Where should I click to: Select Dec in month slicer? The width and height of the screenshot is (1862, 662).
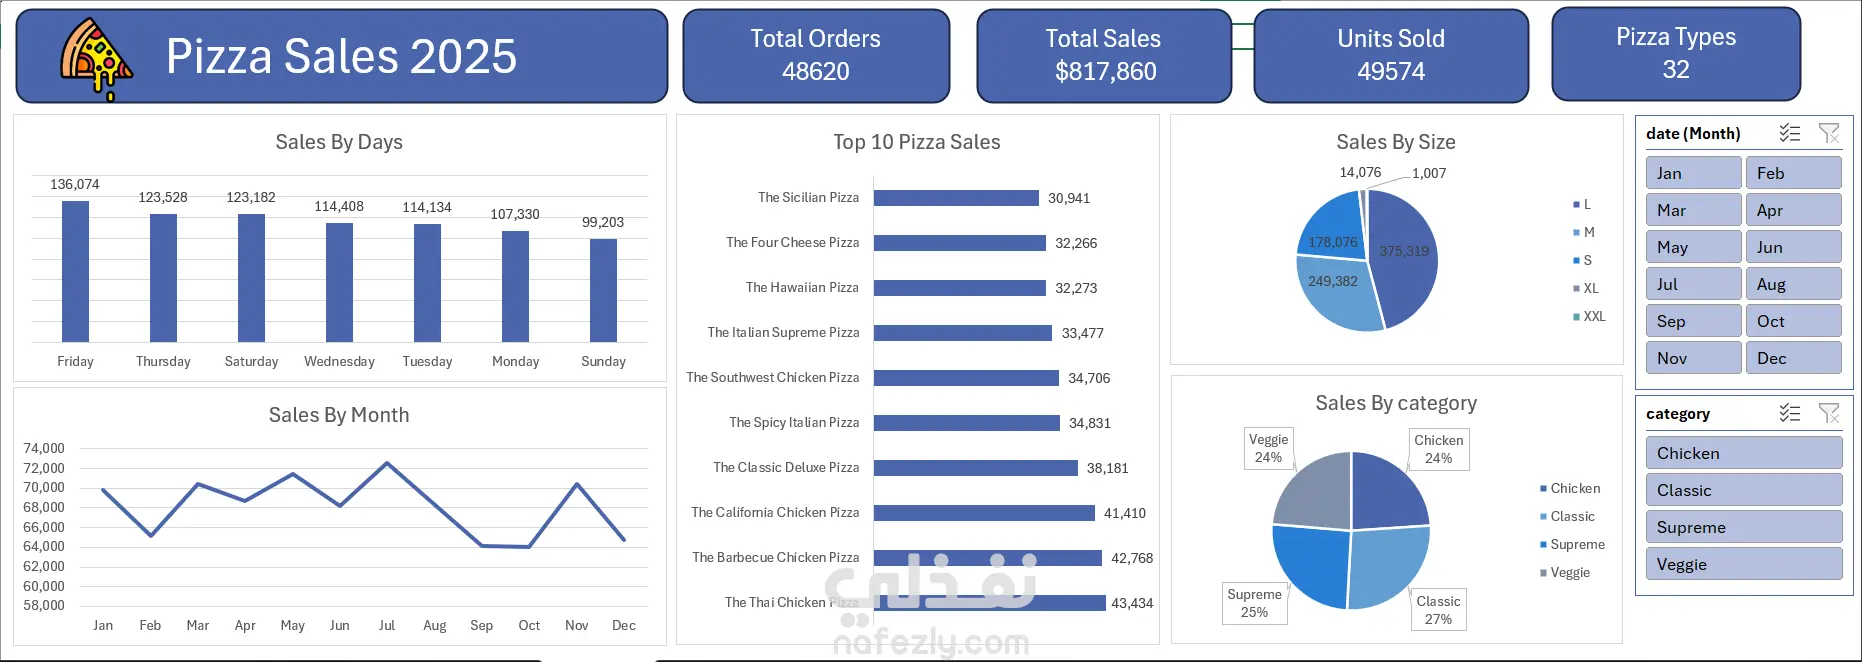(x=1793, y=358)
